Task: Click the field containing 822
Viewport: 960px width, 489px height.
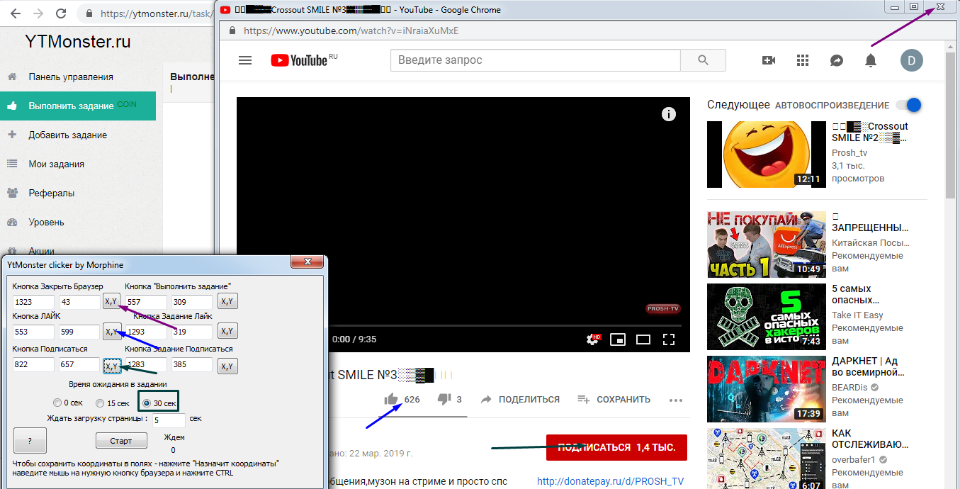Action: tap(34, 364)
